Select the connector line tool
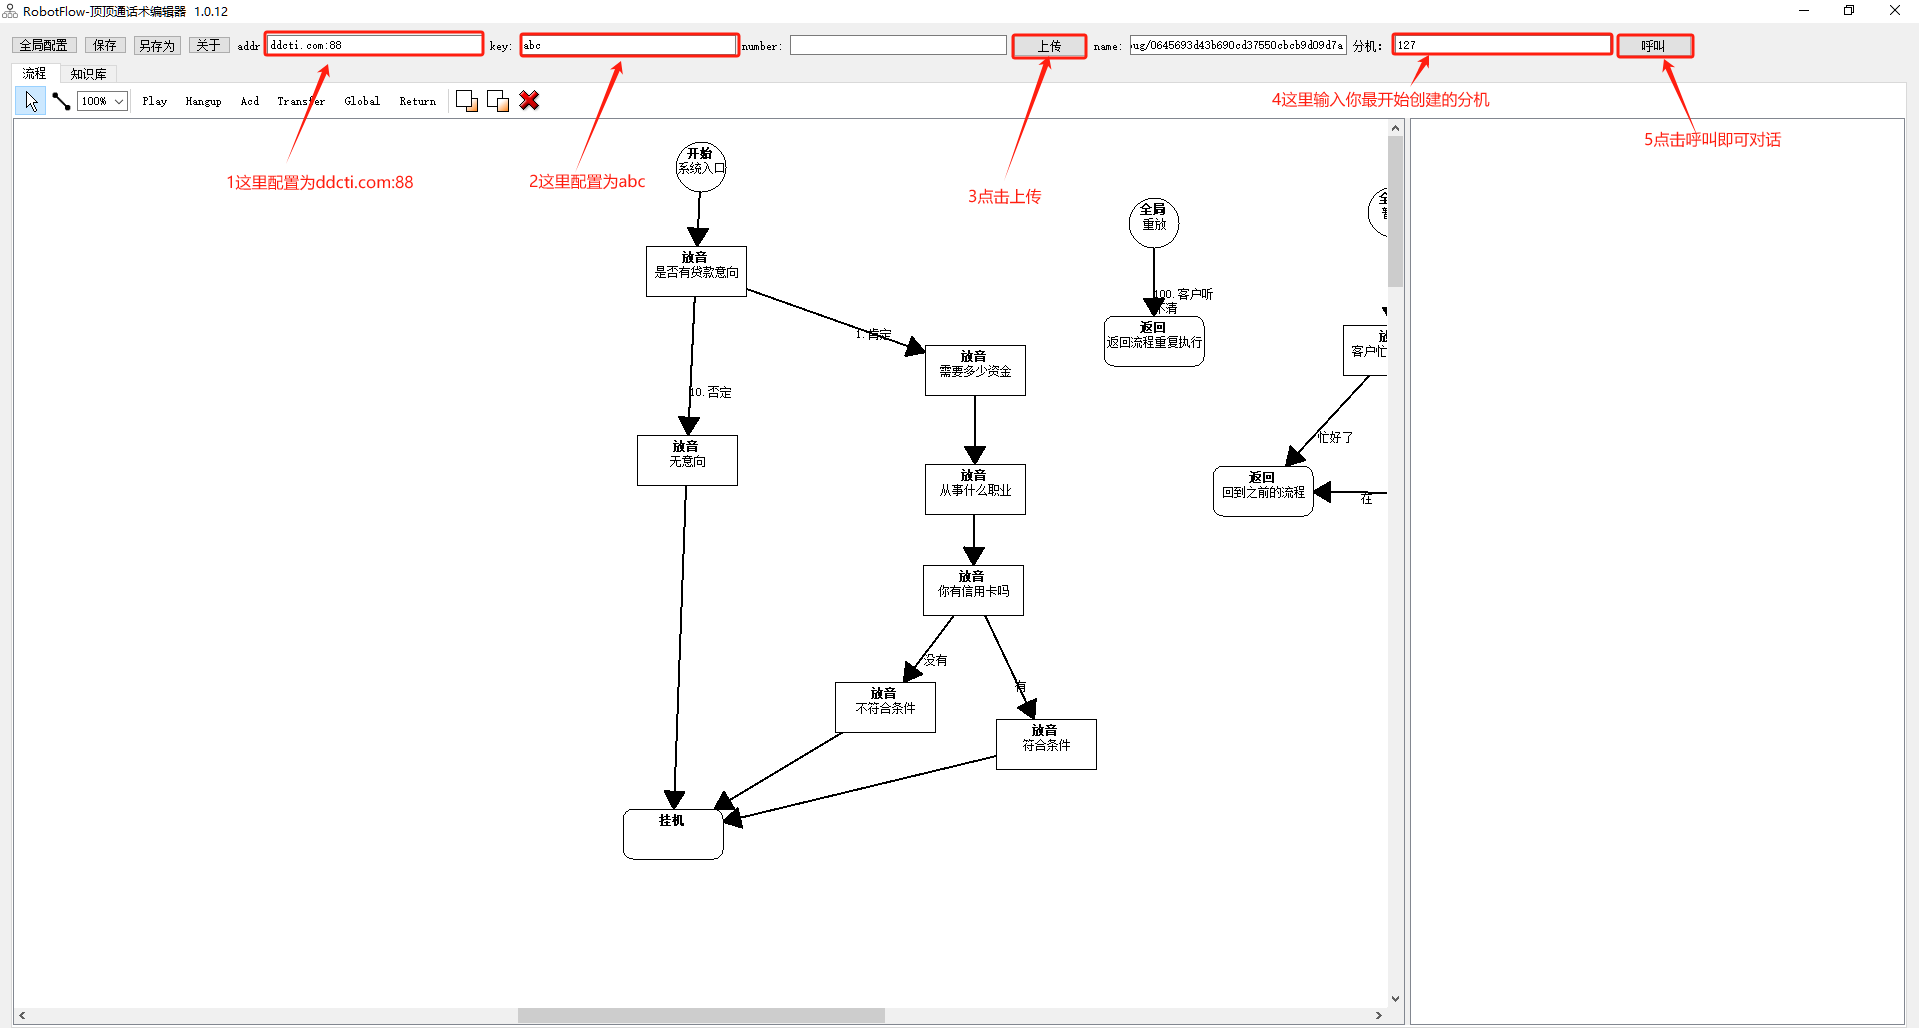This screenshot has height=1028, width=1919. pyautogui.click(x=61, y=101)
